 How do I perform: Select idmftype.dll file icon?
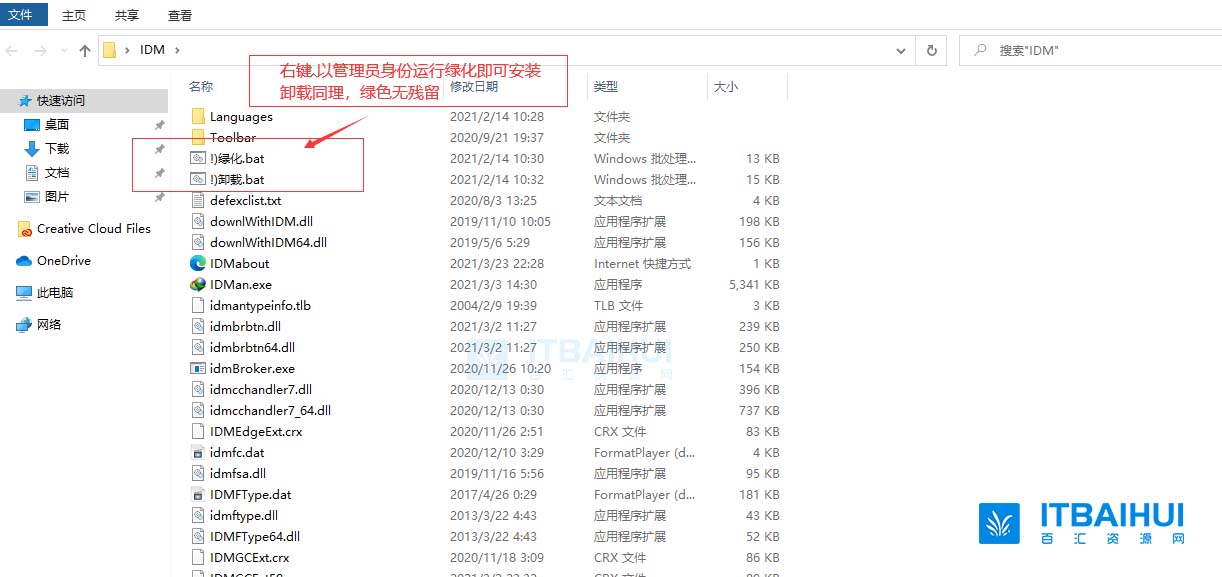(198, 516)
